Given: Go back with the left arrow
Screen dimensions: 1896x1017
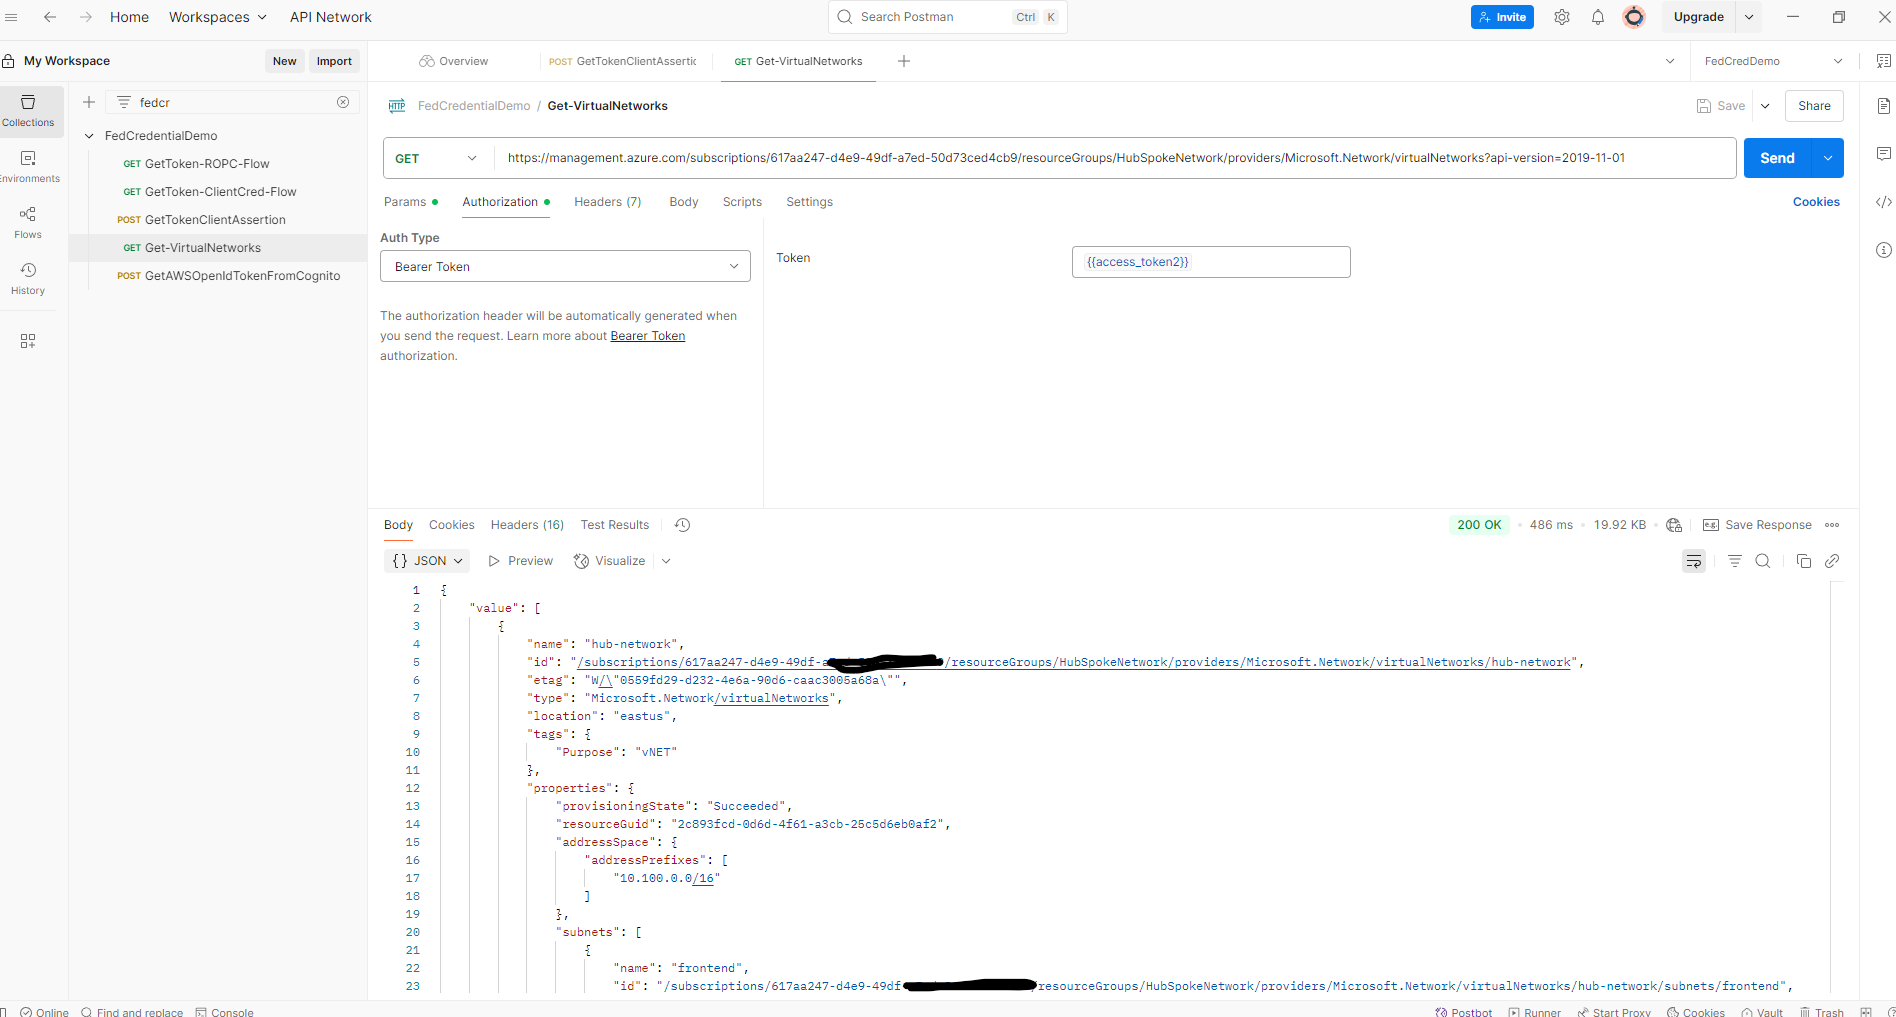Looking at the screenshot, I should [50, 17].
